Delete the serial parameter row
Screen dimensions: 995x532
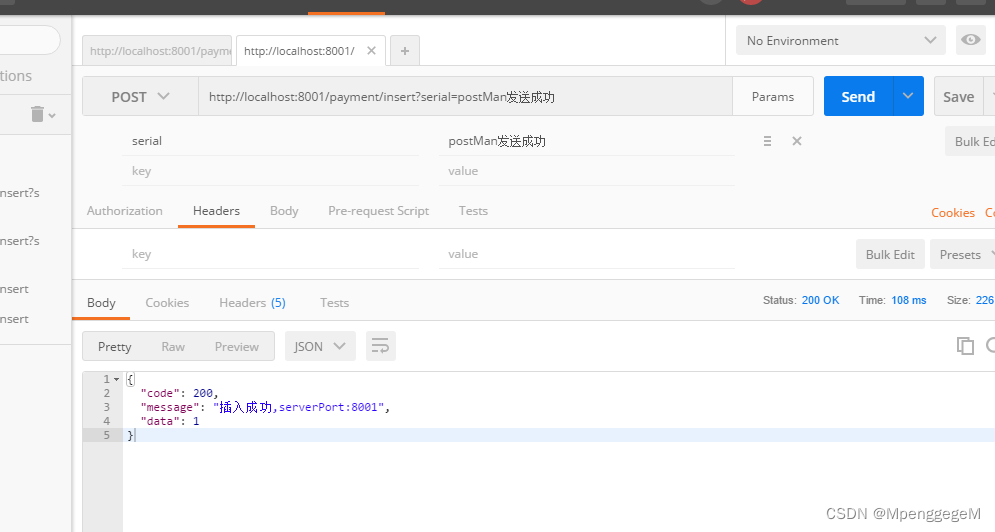pos(797,141)
